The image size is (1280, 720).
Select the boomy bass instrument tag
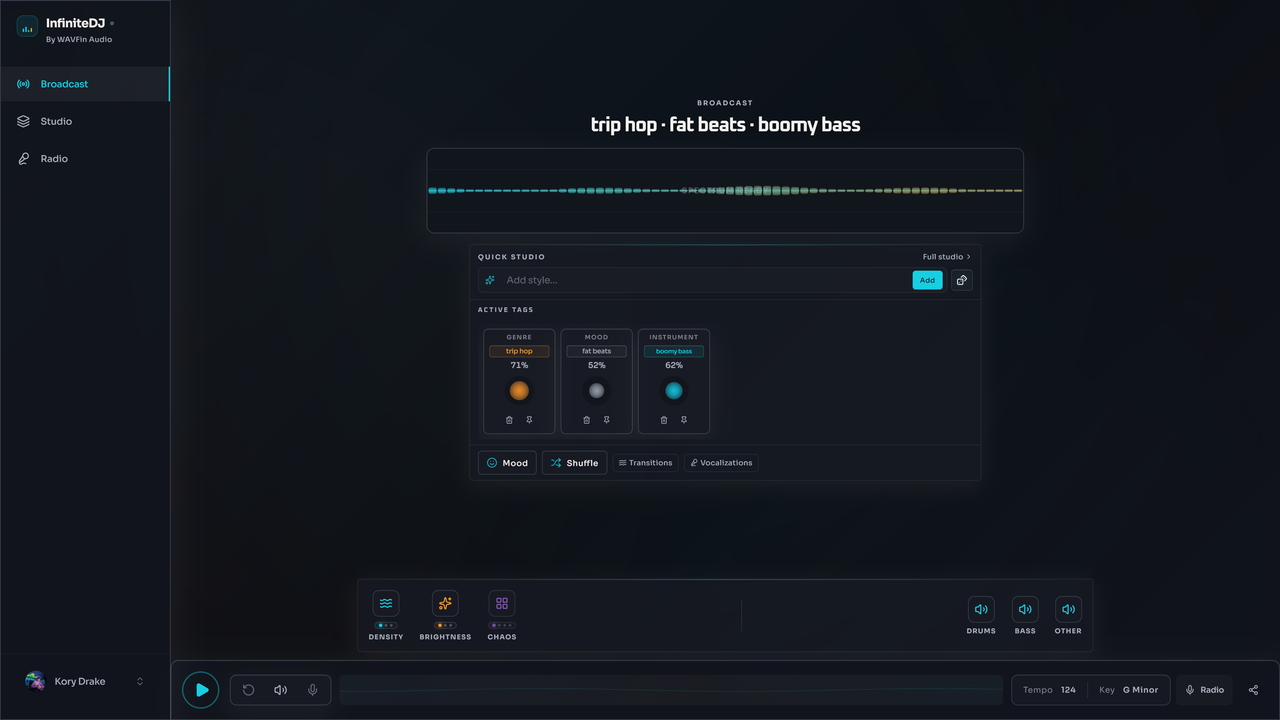674,351
